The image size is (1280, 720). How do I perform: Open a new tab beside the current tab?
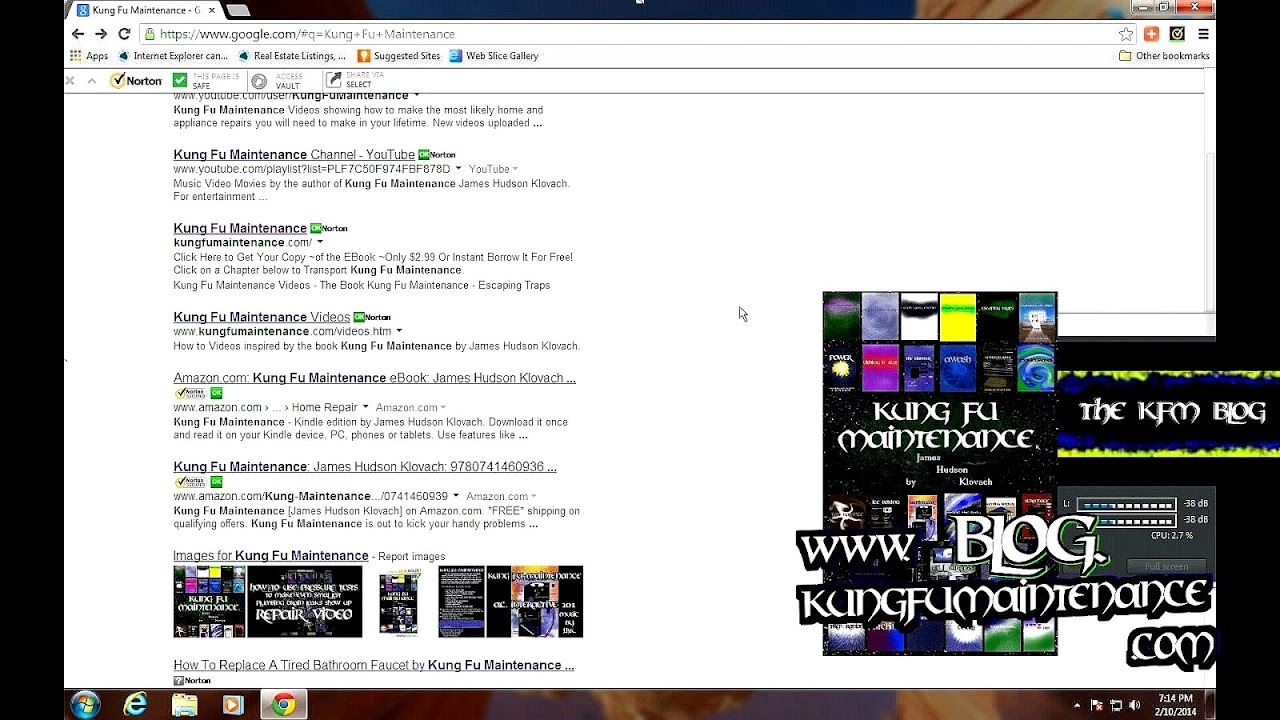(237, 10)
